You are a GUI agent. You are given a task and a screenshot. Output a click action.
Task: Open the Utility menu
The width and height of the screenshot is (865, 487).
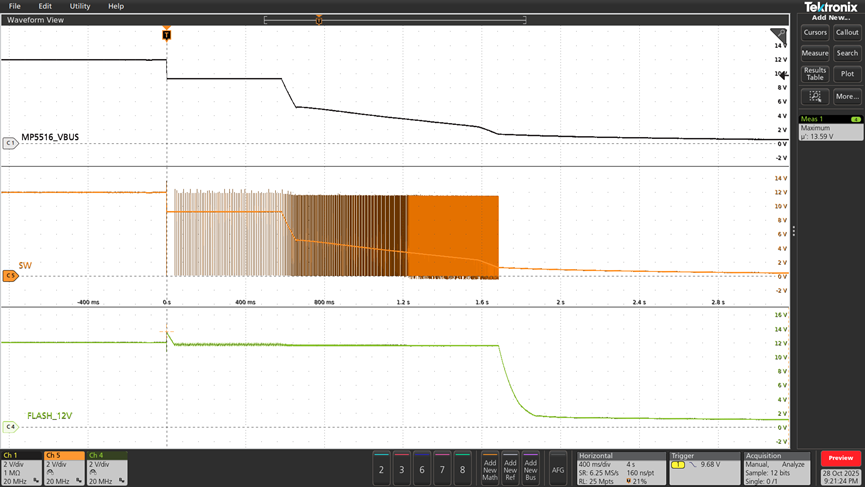point(80,6)
